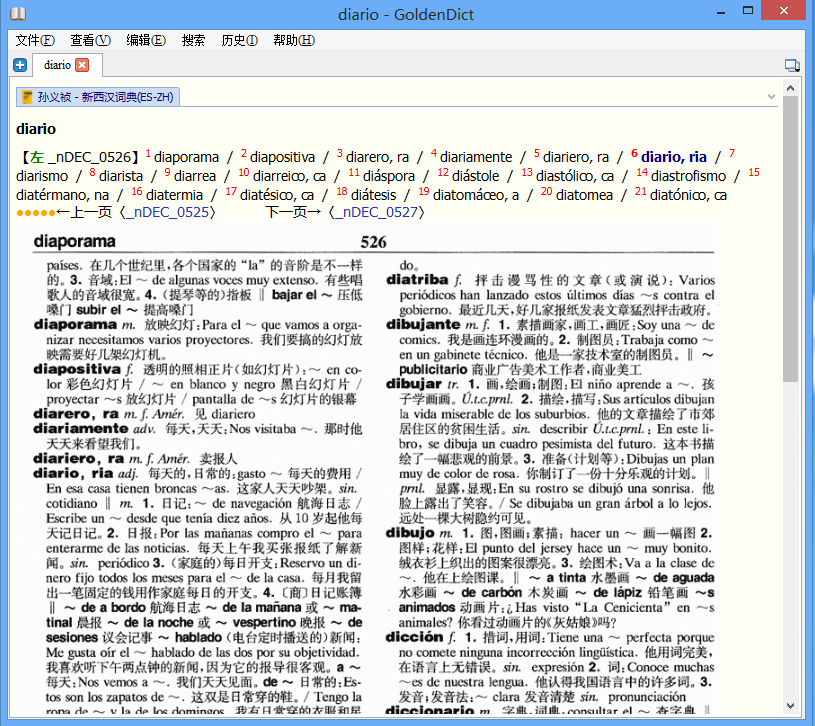Click the dictionary icon in the 新西汉词典 header
815x726 pixels.
tap(27, 97)
